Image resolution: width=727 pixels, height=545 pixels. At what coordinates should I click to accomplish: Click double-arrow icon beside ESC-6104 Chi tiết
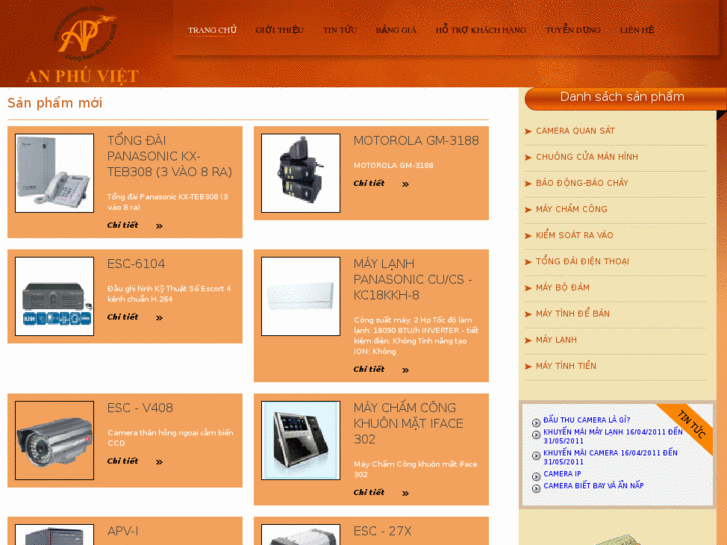click(x=159, y=318)
